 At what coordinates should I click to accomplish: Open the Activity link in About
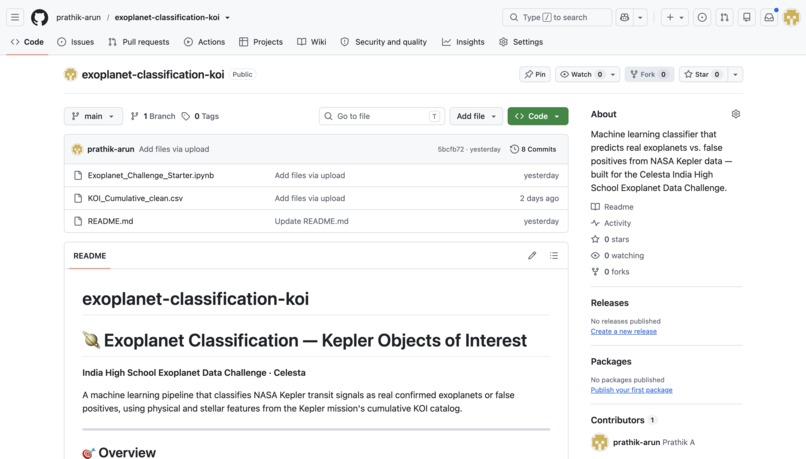[x=611, y=223]
